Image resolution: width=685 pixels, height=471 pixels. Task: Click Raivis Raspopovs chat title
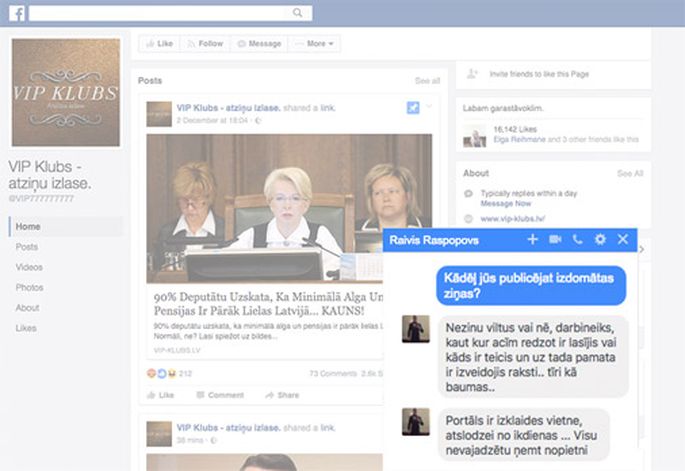(x=434, y=240)
